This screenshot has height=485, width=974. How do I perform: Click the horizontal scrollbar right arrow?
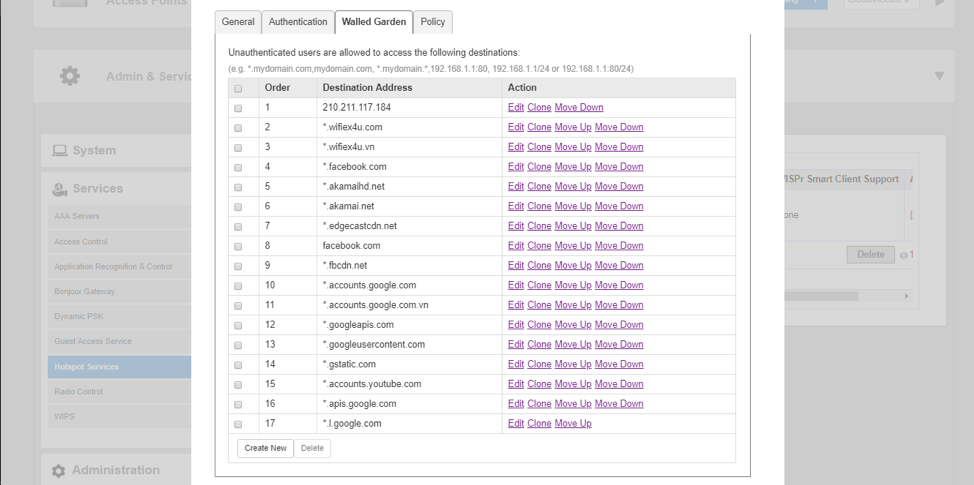click(906, 296)
